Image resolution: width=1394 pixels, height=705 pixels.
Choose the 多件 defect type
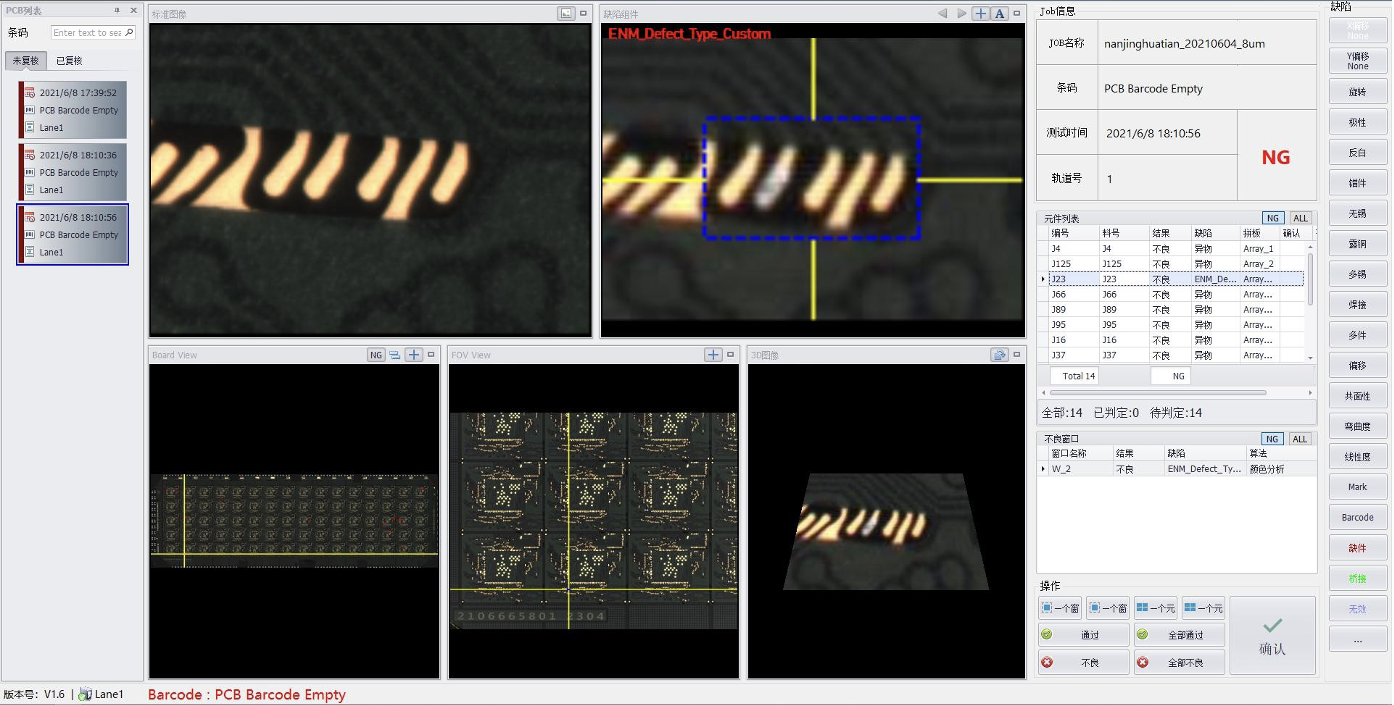1357,335
